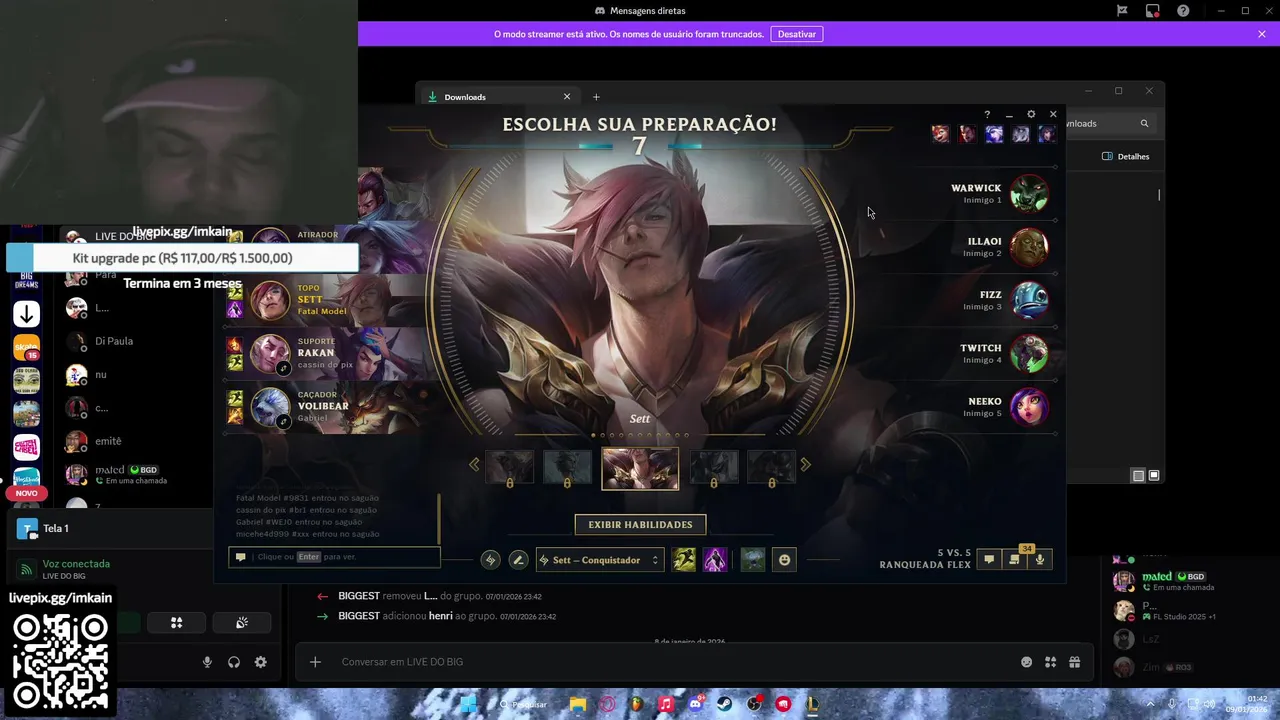The image size is (1280, 720).
Task: Toggle Discord microphone mute
Action: click(x=207, y=662)
